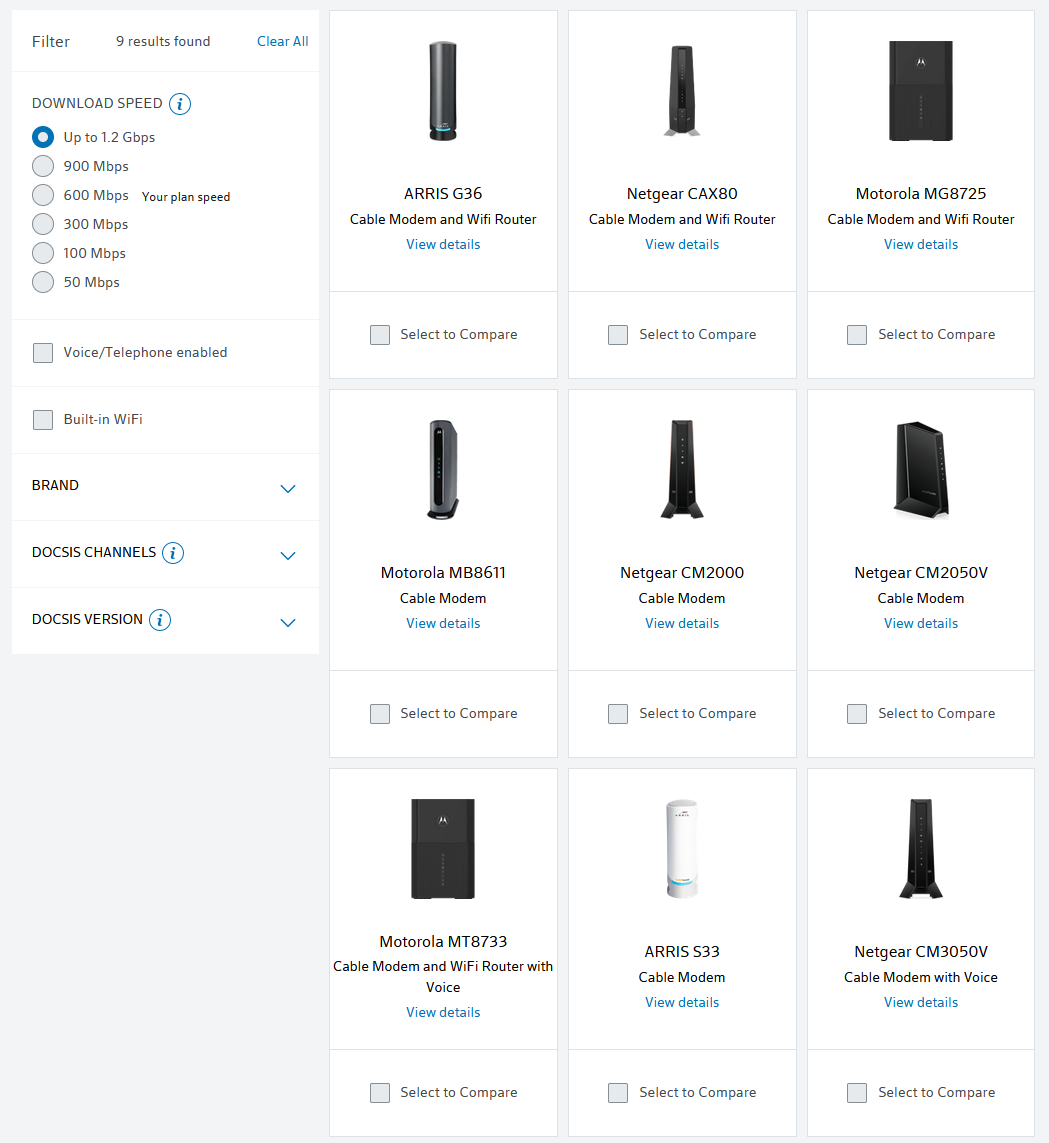This screenshot has width=1049, height=1143.
Task: Tick compare checkbox for Netgear CM3050V
Action: coord(857,1093)
